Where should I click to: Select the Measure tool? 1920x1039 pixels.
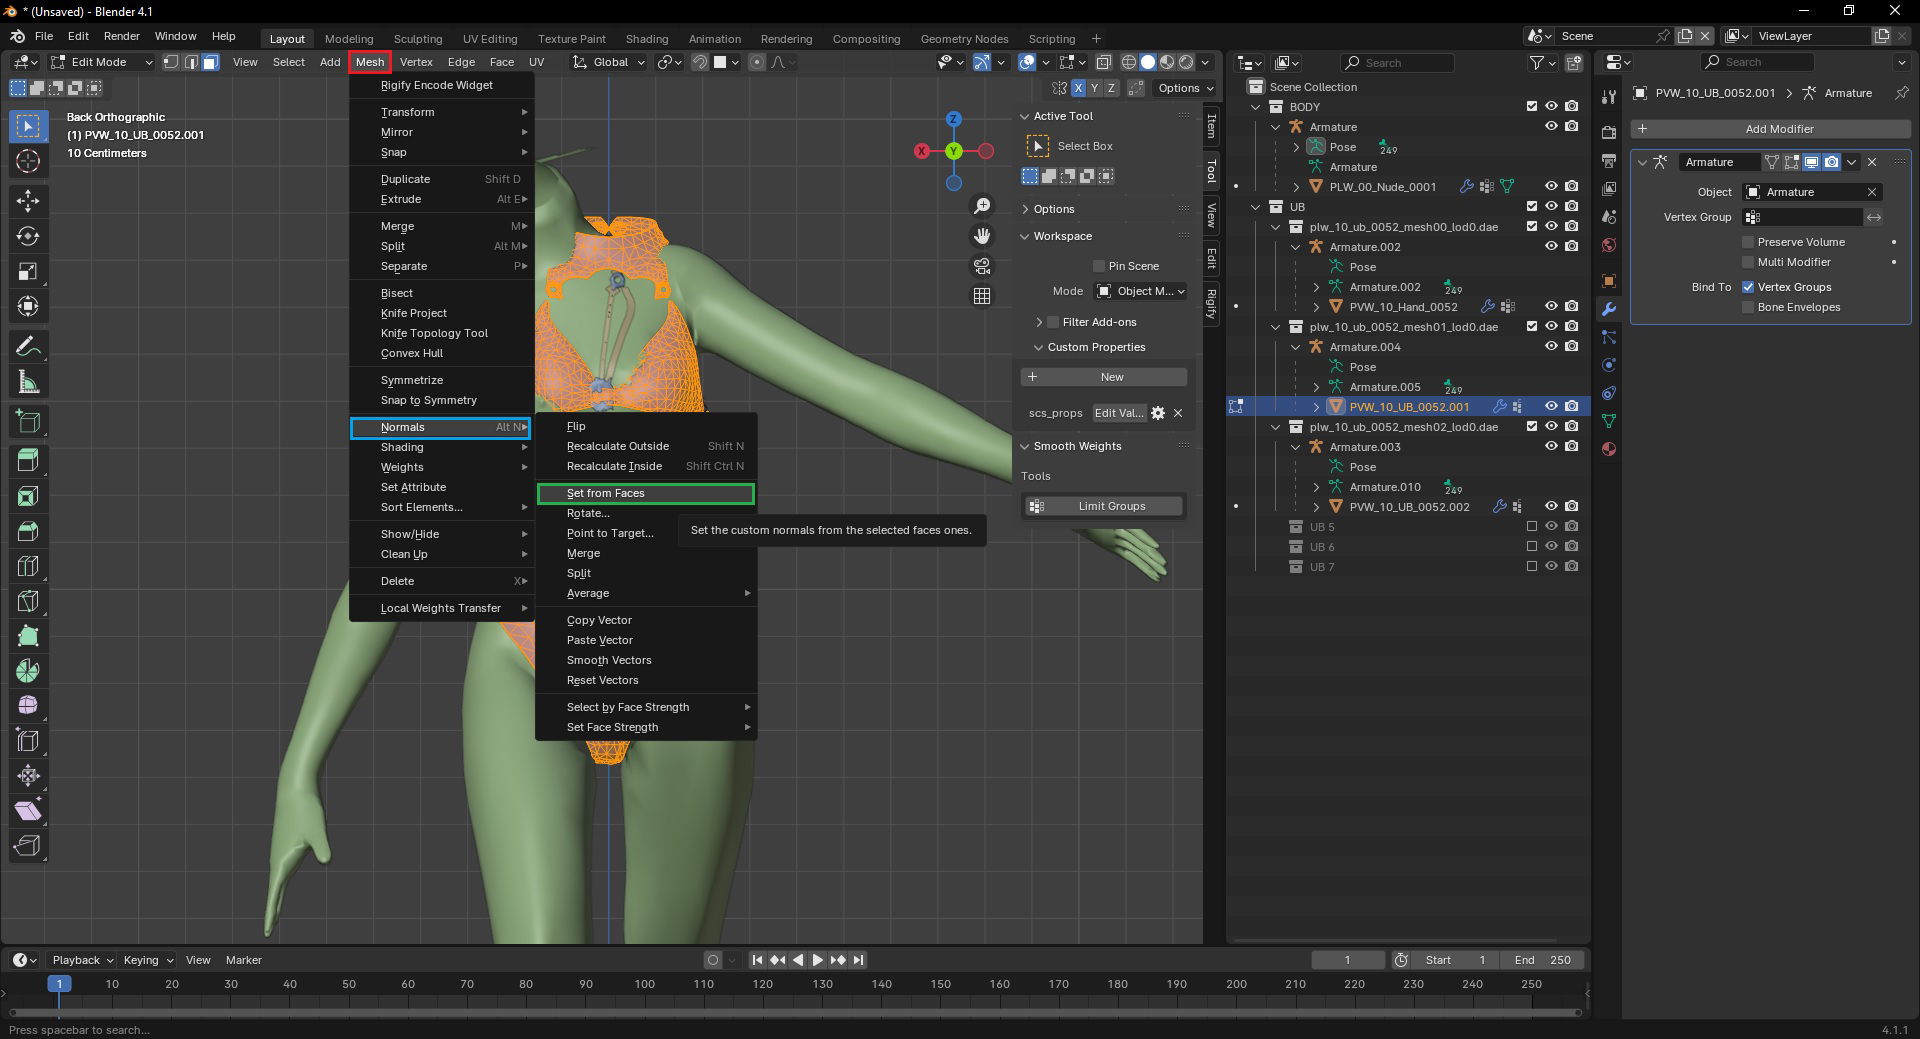tap(28, 381)
